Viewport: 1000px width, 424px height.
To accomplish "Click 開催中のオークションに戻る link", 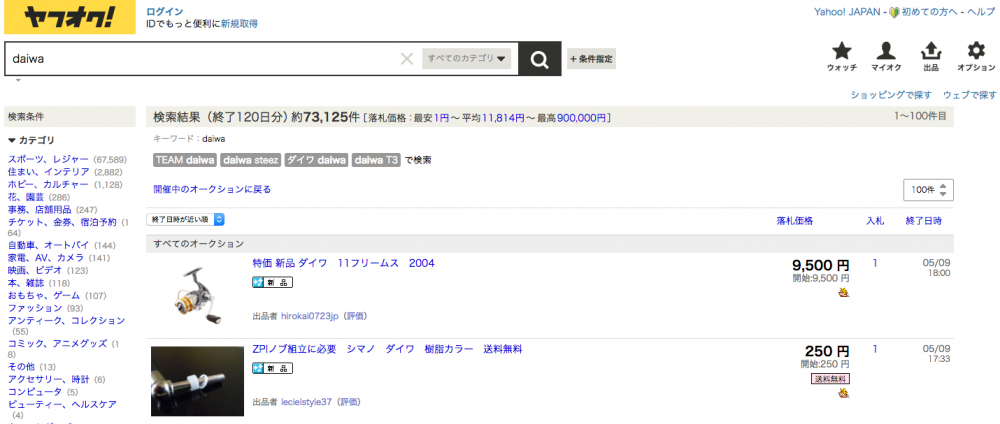I will tap(212, 189).
